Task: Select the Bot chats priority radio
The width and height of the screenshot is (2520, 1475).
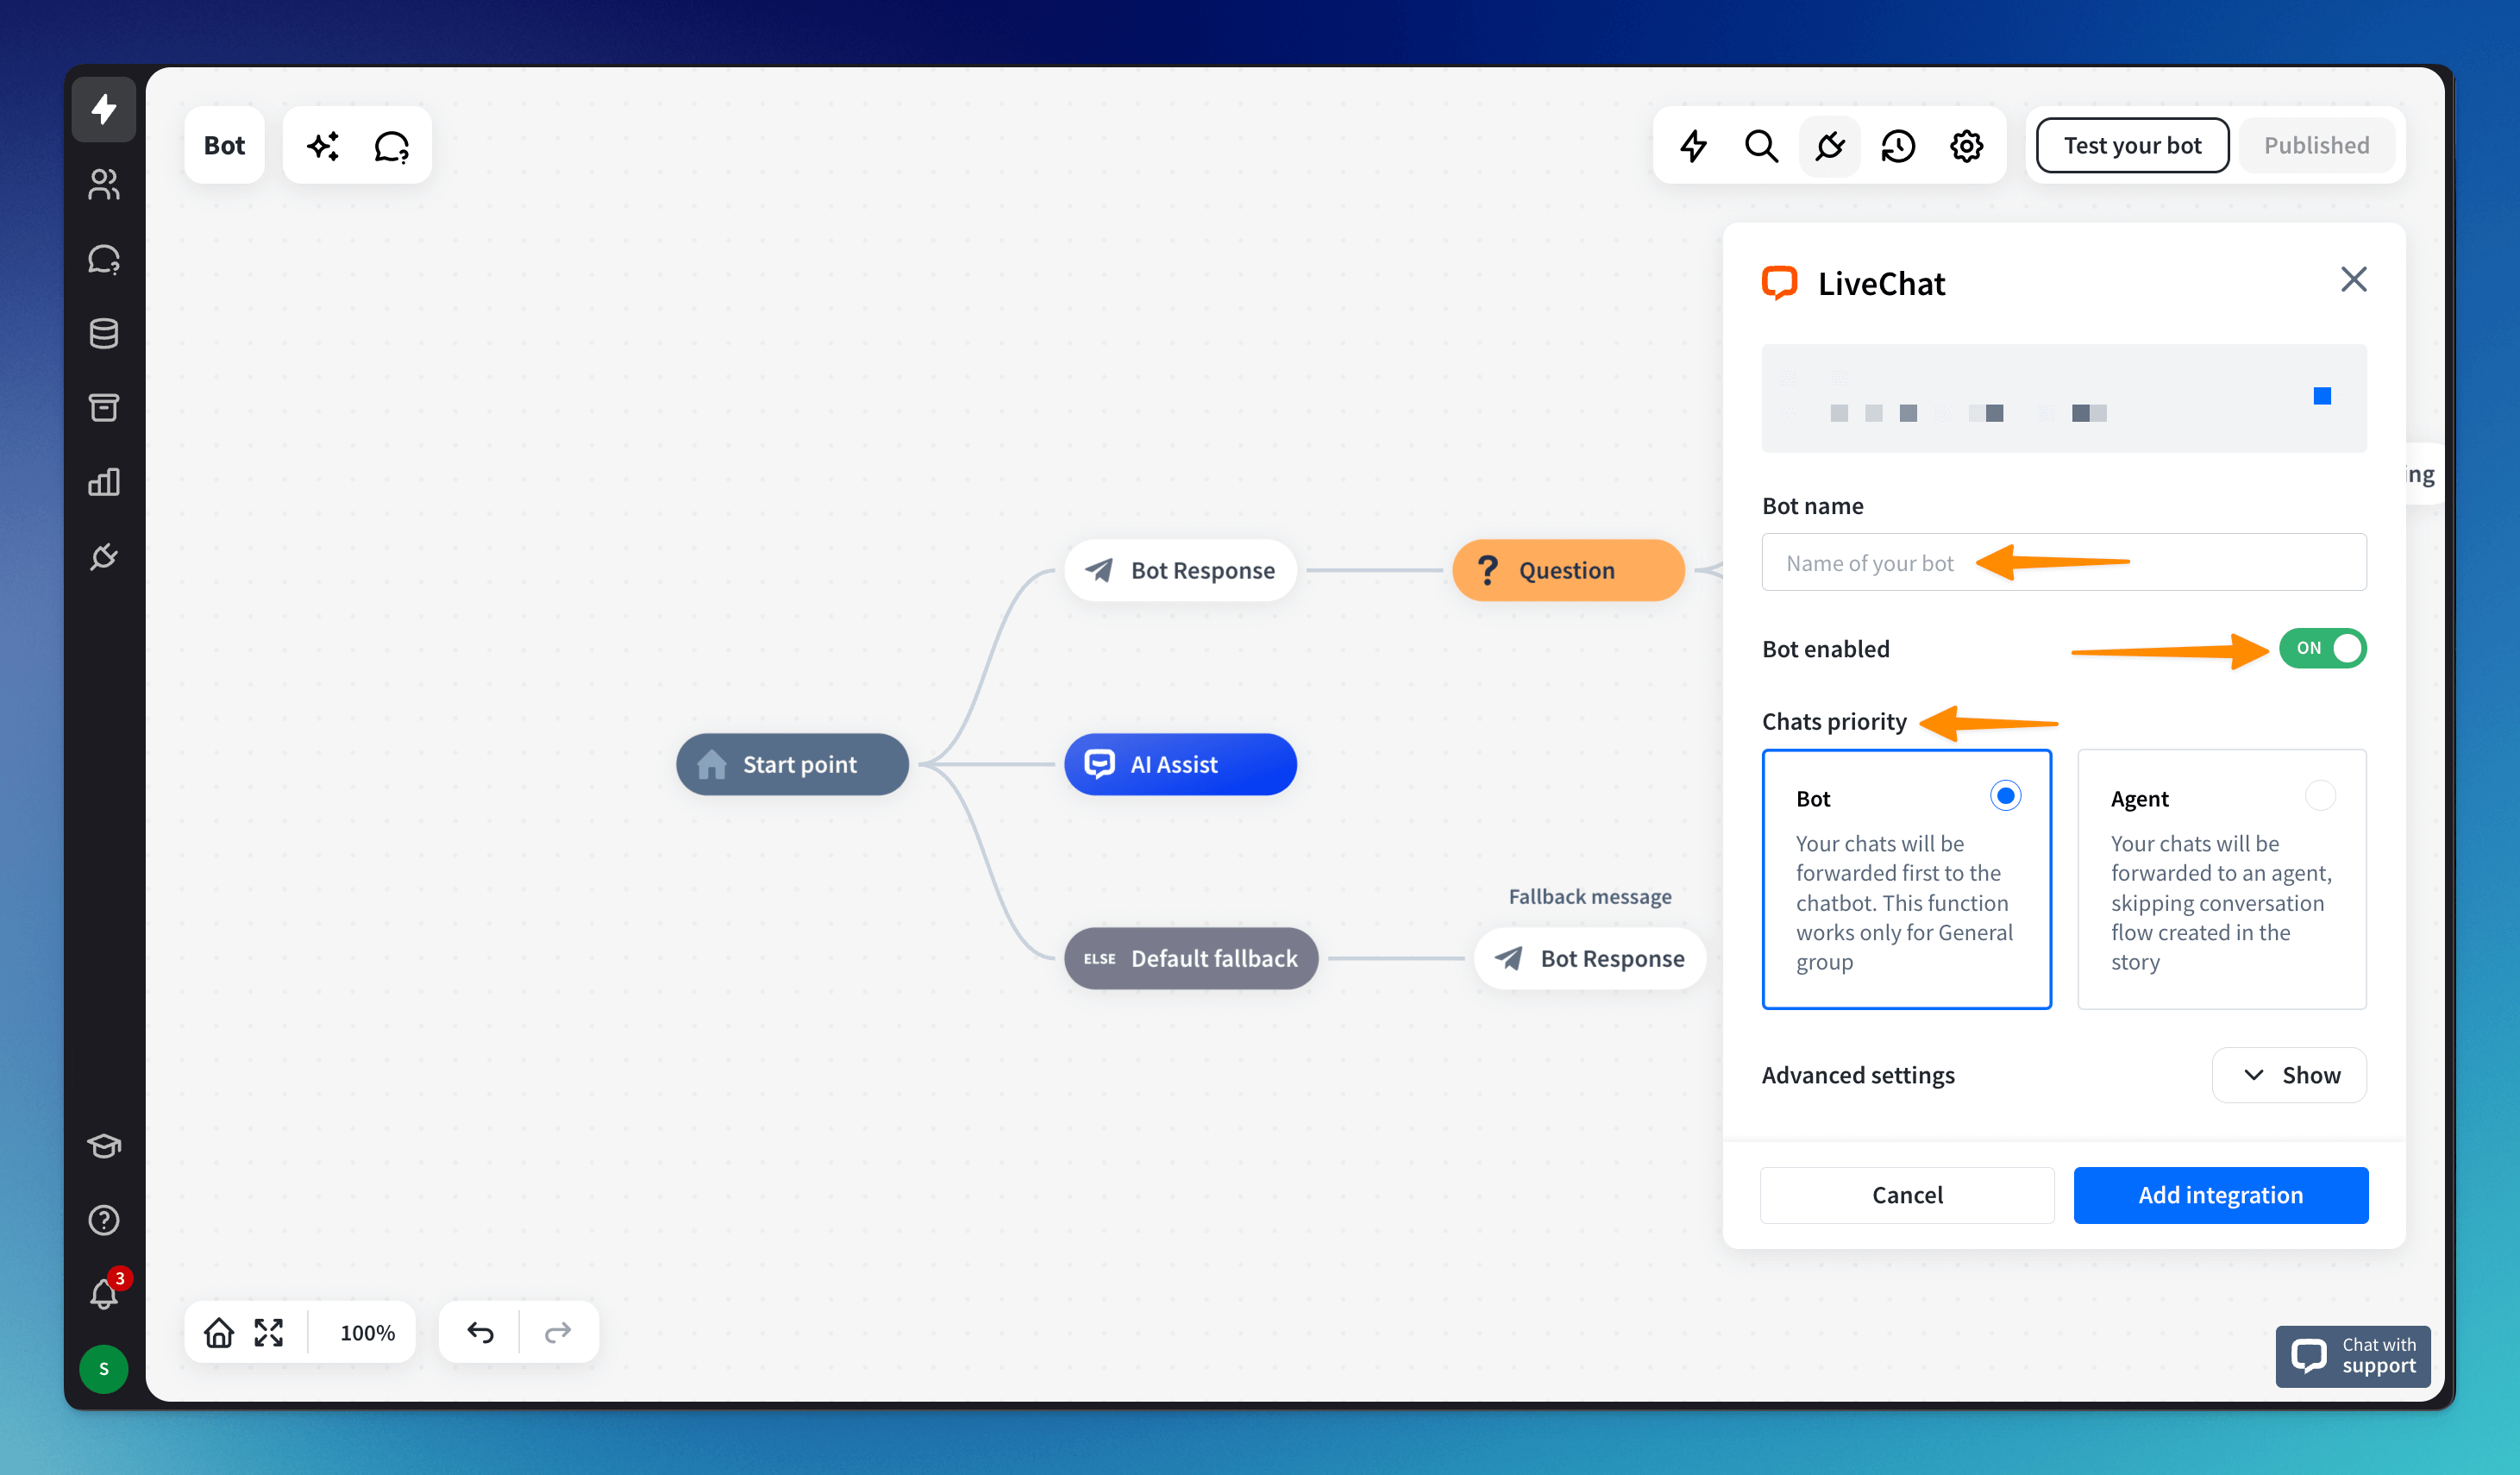Action: 2005,796
